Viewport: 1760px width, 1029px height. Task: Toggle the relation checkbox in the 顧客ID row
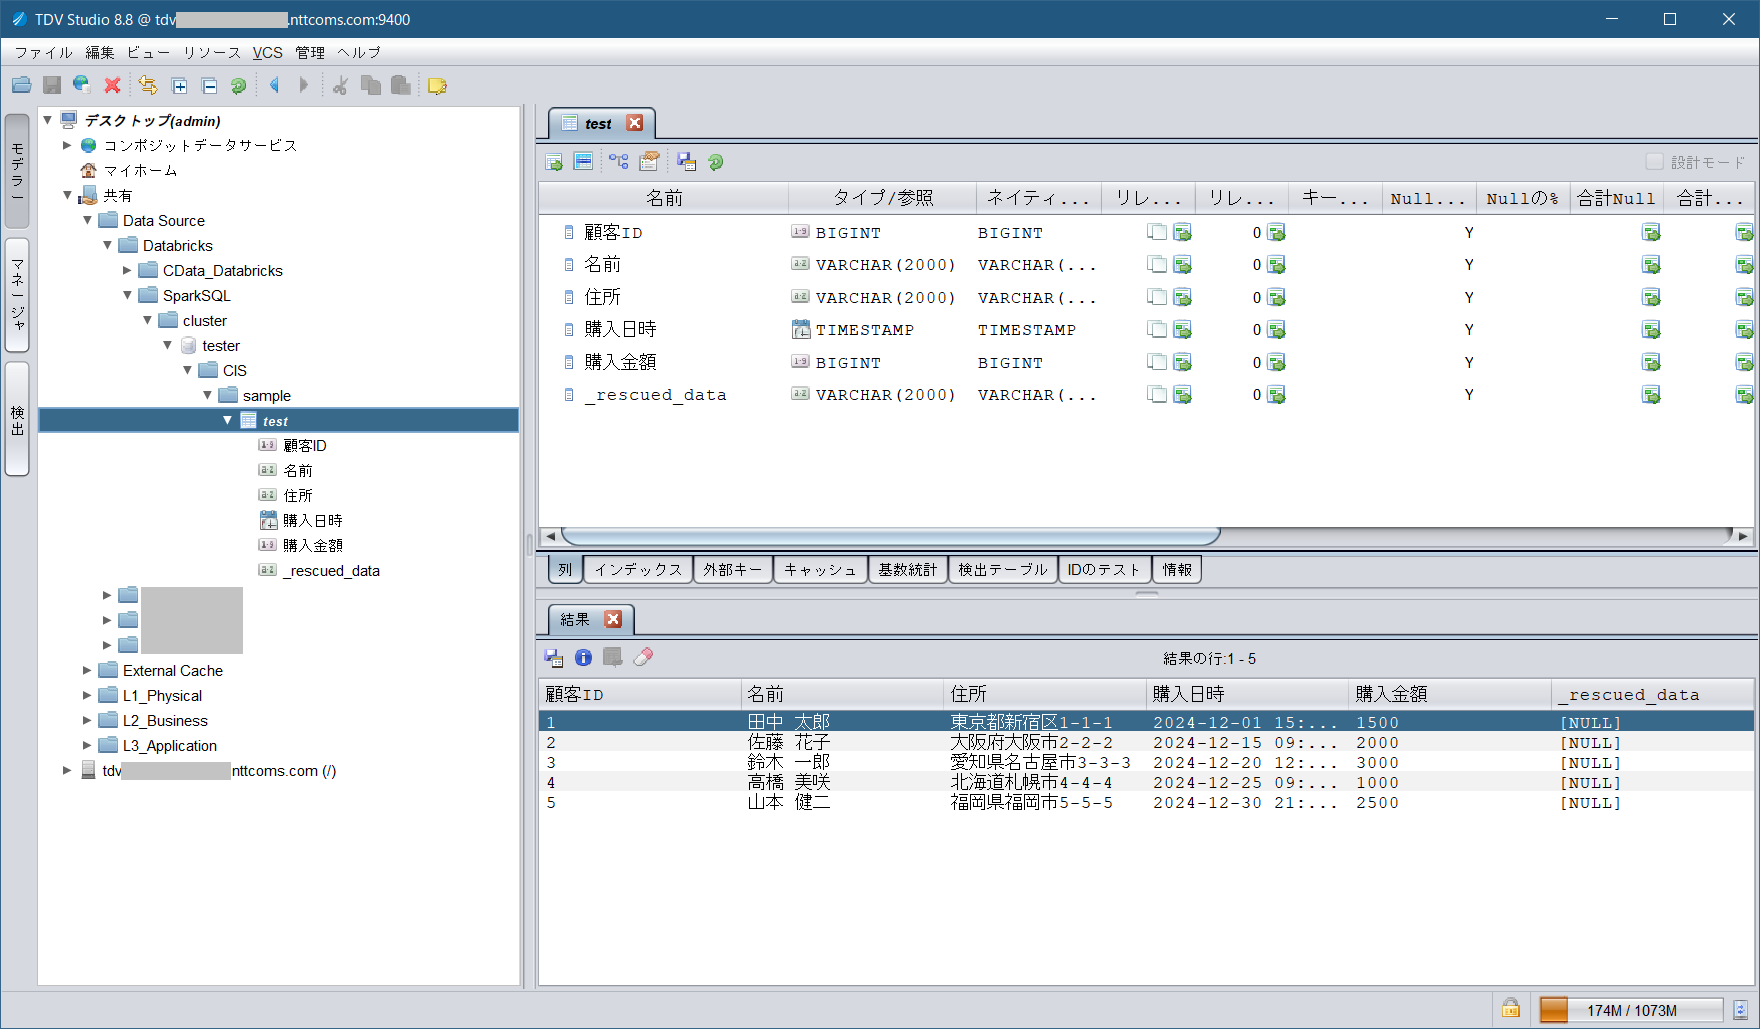point(1157,233)
